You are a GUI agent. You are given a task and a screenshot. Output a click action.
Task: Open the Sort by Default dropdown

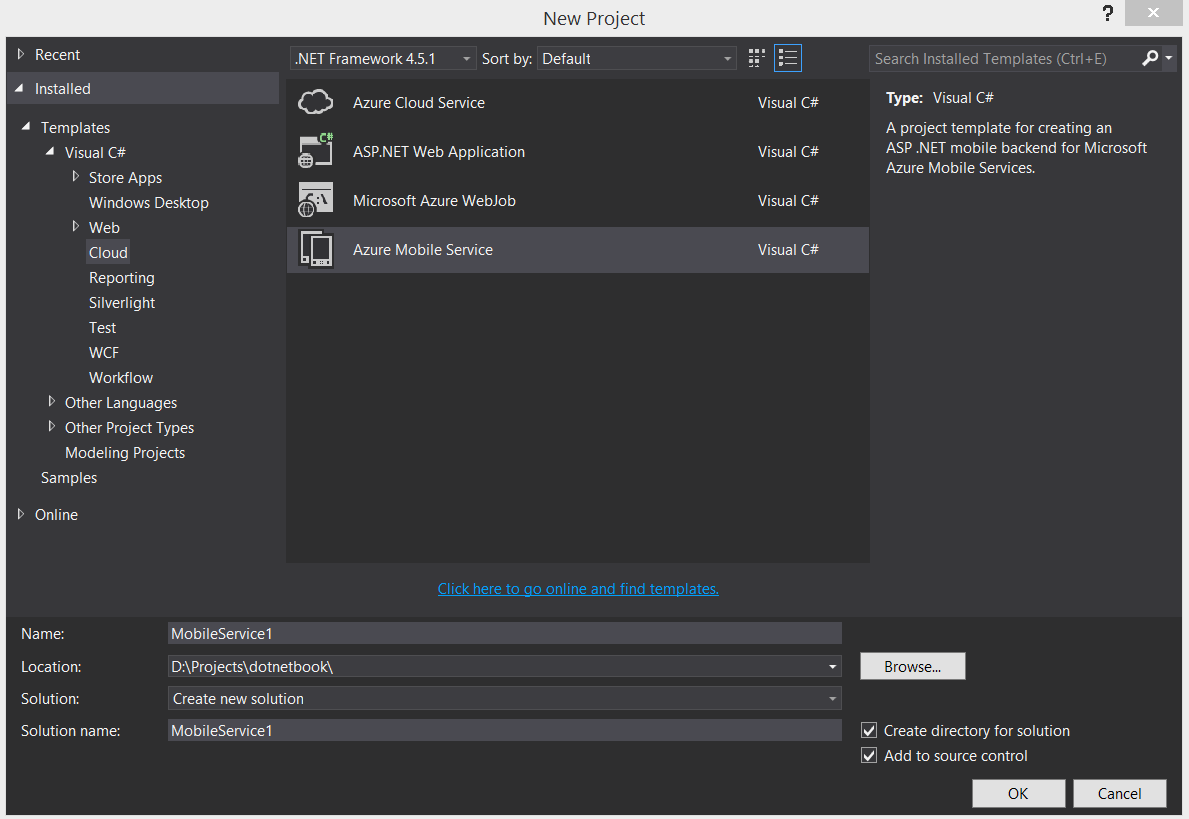(x=636, y=58)
